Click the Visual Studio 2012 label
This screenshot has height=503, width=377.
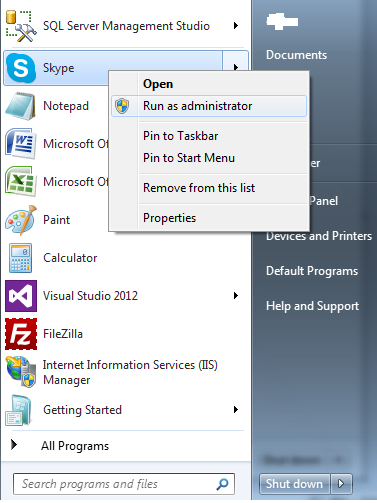[x=90, y=296]
